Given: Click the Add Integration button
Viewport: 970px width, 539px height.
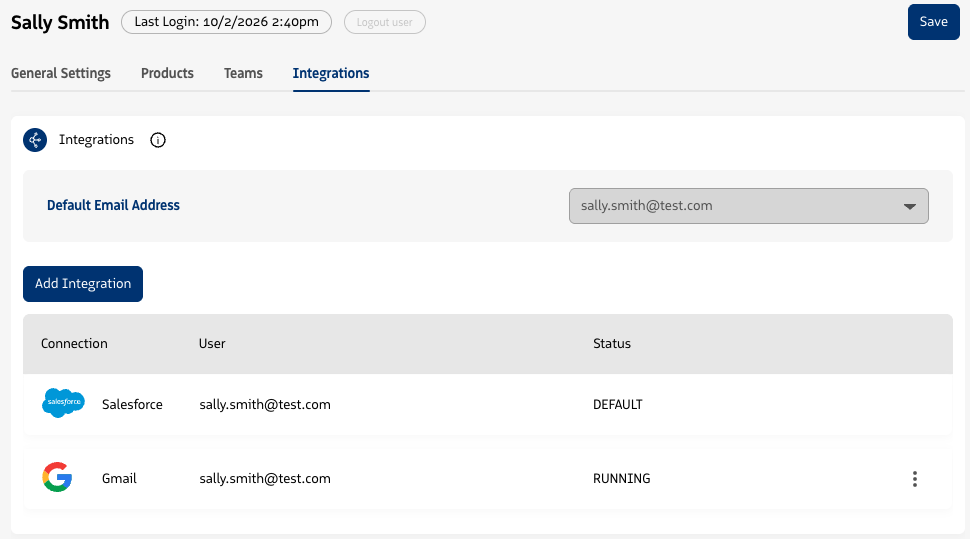Looking at the screenshot, I should tap(83, 284).
